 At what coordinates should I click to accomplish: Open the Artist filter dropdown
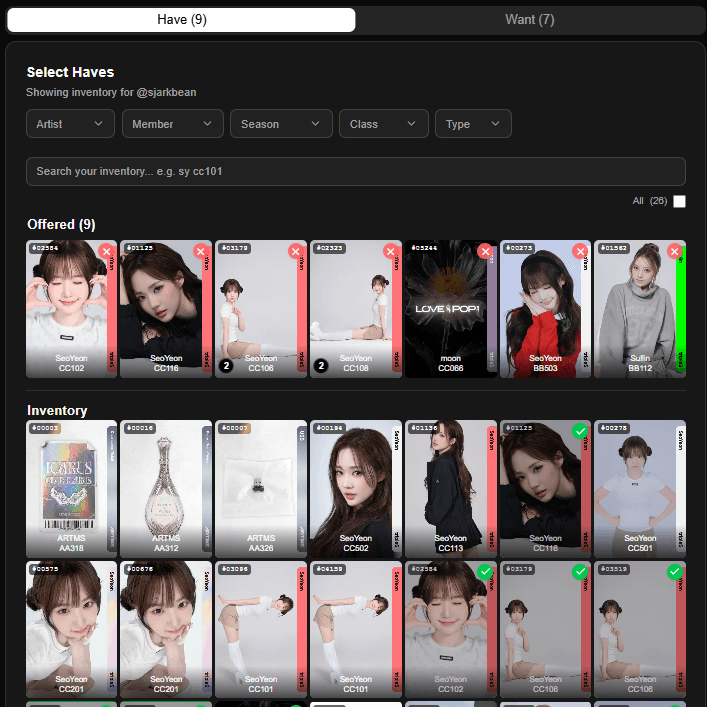pos(70,124)
